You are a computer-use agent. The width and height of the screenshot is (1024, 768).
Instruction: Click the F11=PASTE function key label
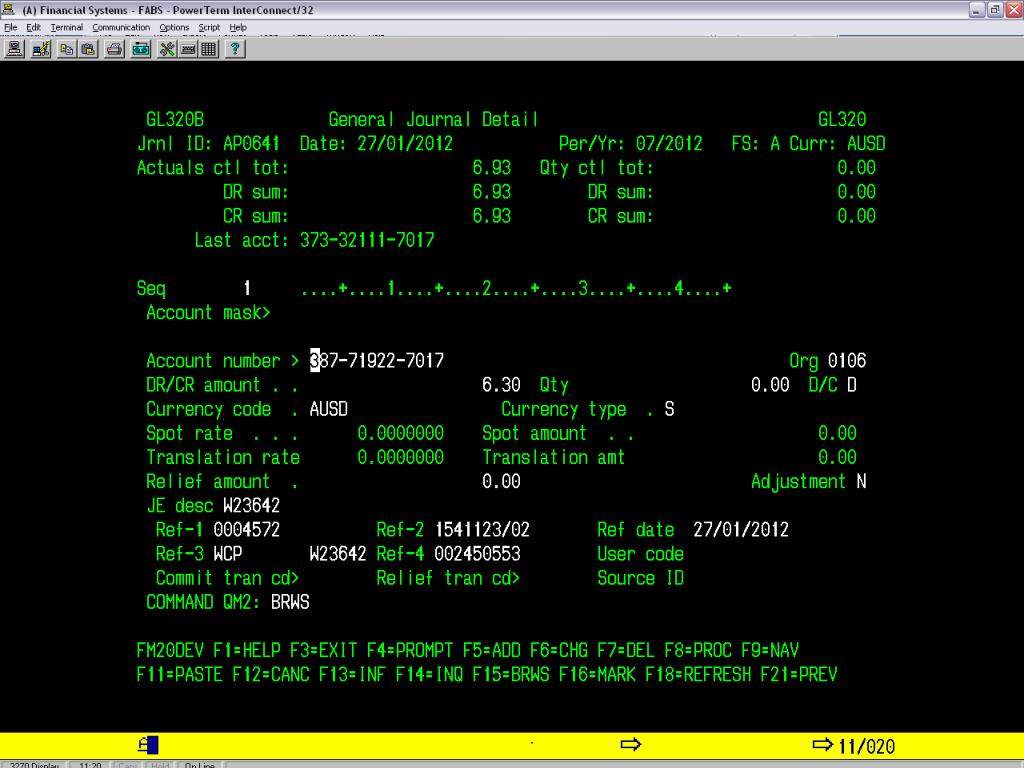pos(180,675)
